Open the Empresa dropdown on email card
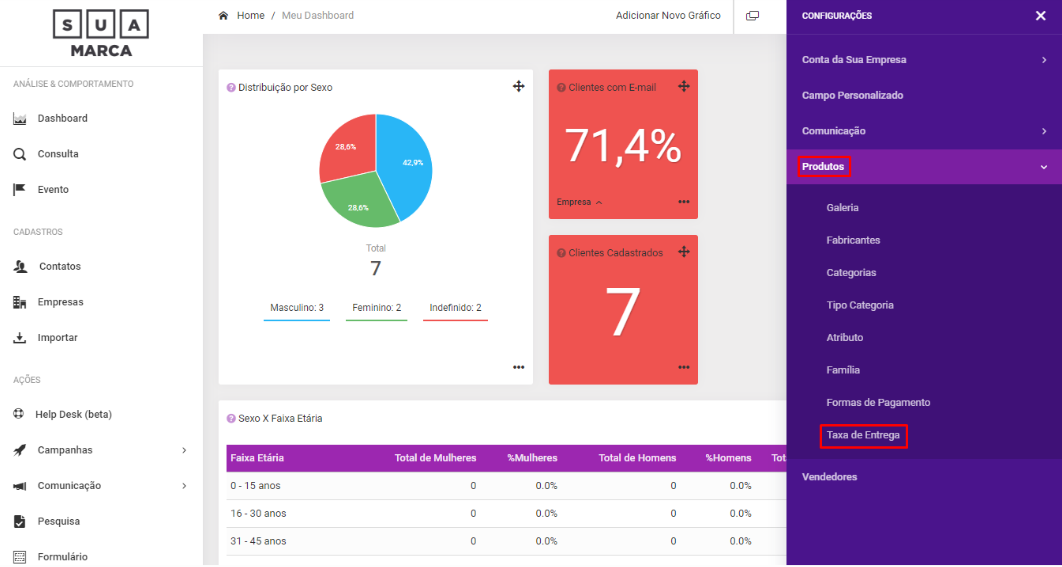The width and height of the screenshot is (1062, 567). point(580,202)
